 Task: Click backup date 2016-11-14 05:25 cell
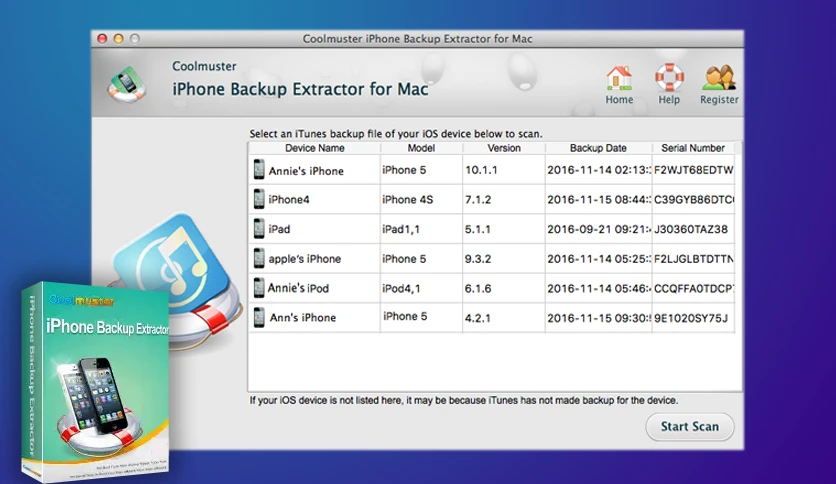tap(598, 259)
